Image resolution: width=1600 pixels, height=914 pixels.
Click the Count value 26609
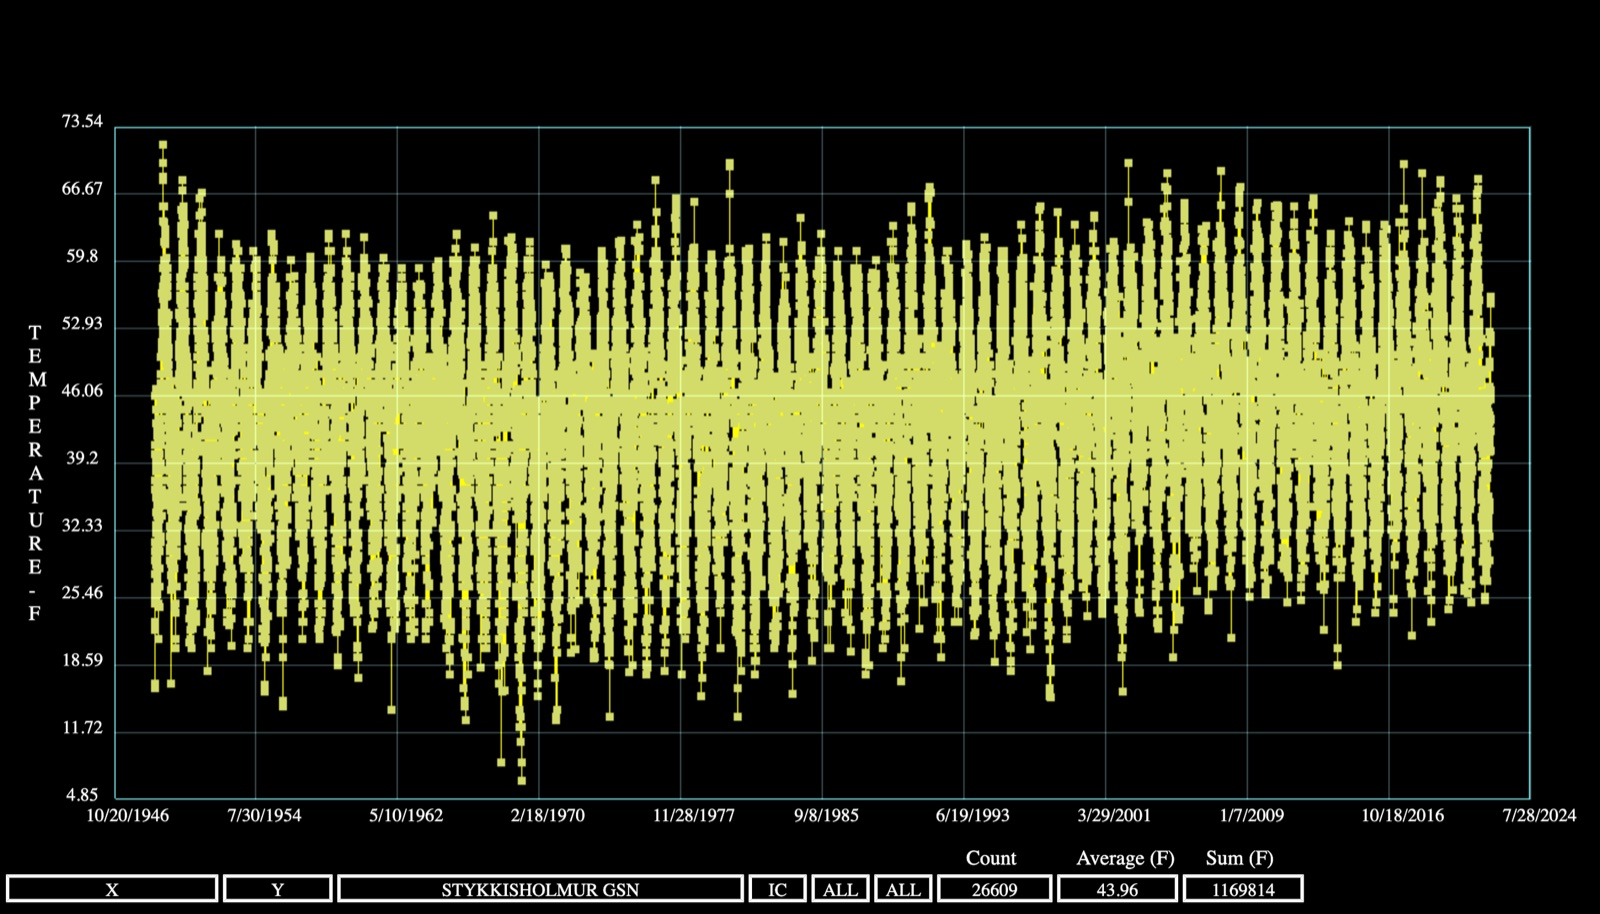pyautogui.click(x=994, y=889)
